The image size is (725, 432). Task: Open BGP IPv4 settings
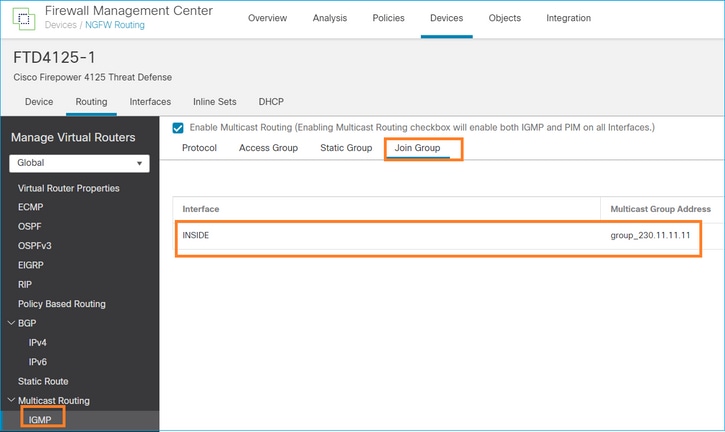click(x=37, y=343)
